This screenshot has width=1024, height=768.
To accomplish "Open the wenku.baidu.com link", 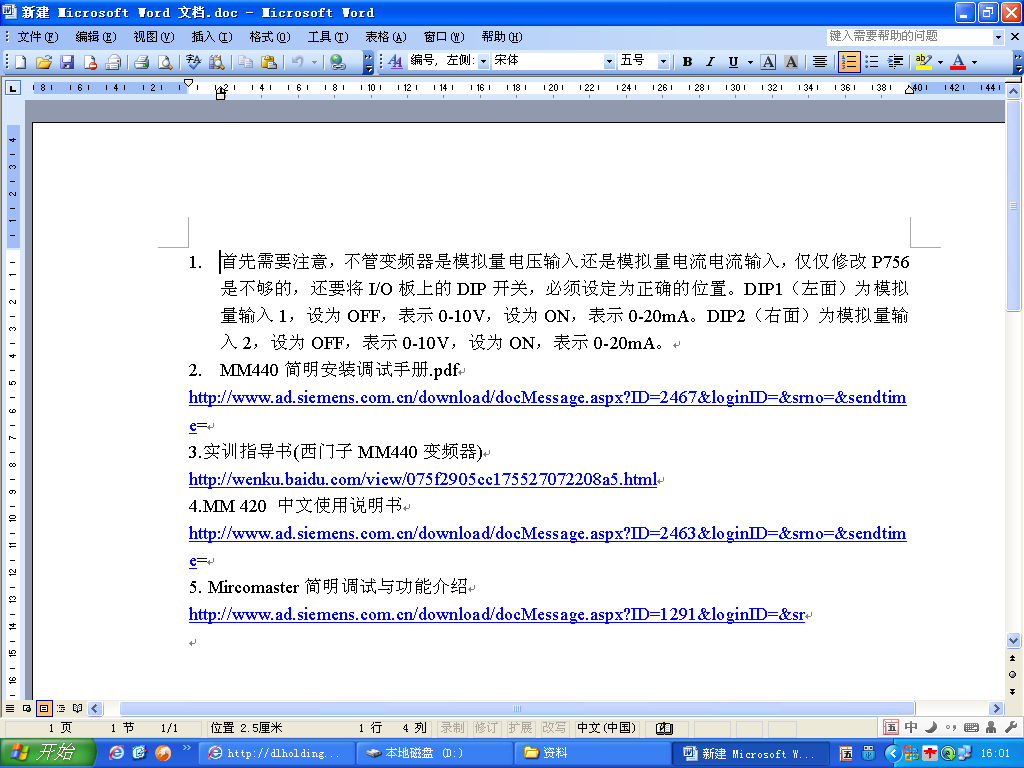I will 423,479.
